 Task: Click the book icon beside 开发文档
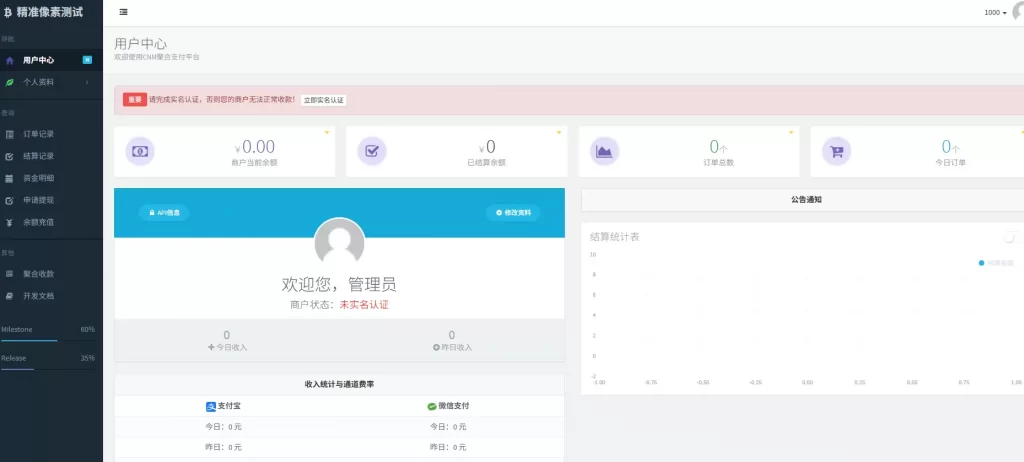[9, 296]
